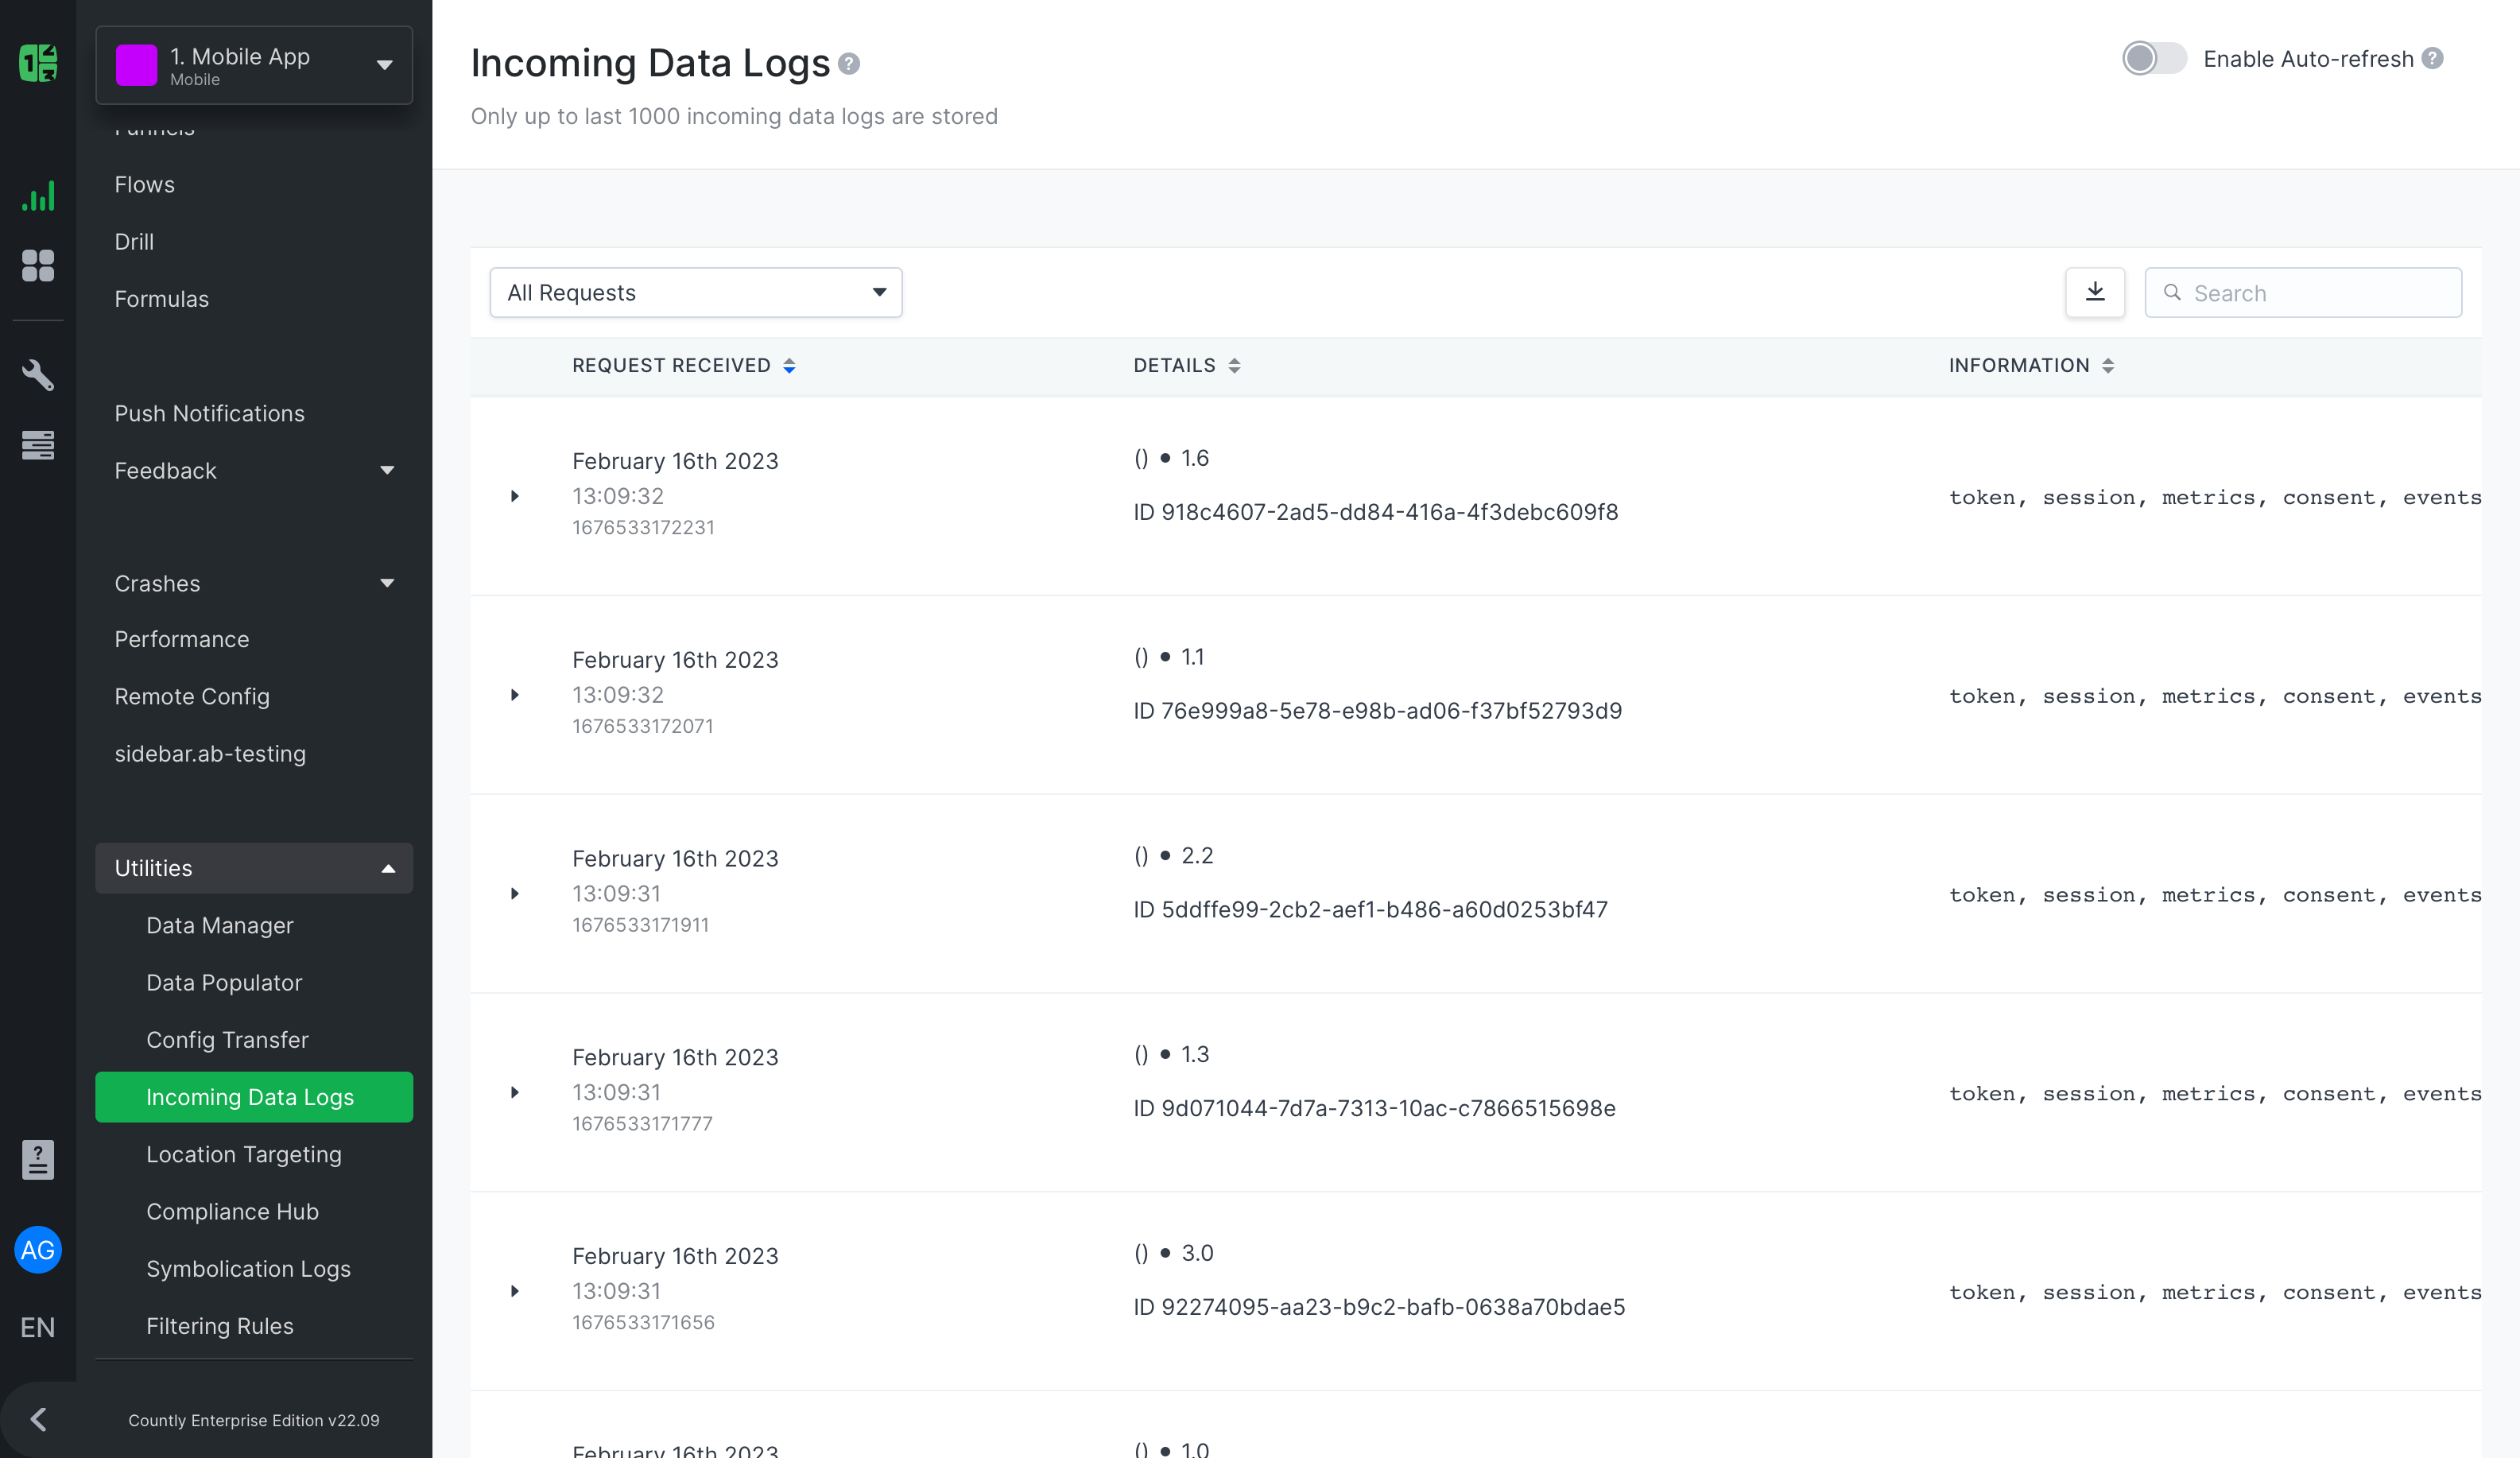Image resolution: width=2520 pixels, height=1458 pixels.
Task: Open the help question-mark icon
Action: coord(38,1160)
